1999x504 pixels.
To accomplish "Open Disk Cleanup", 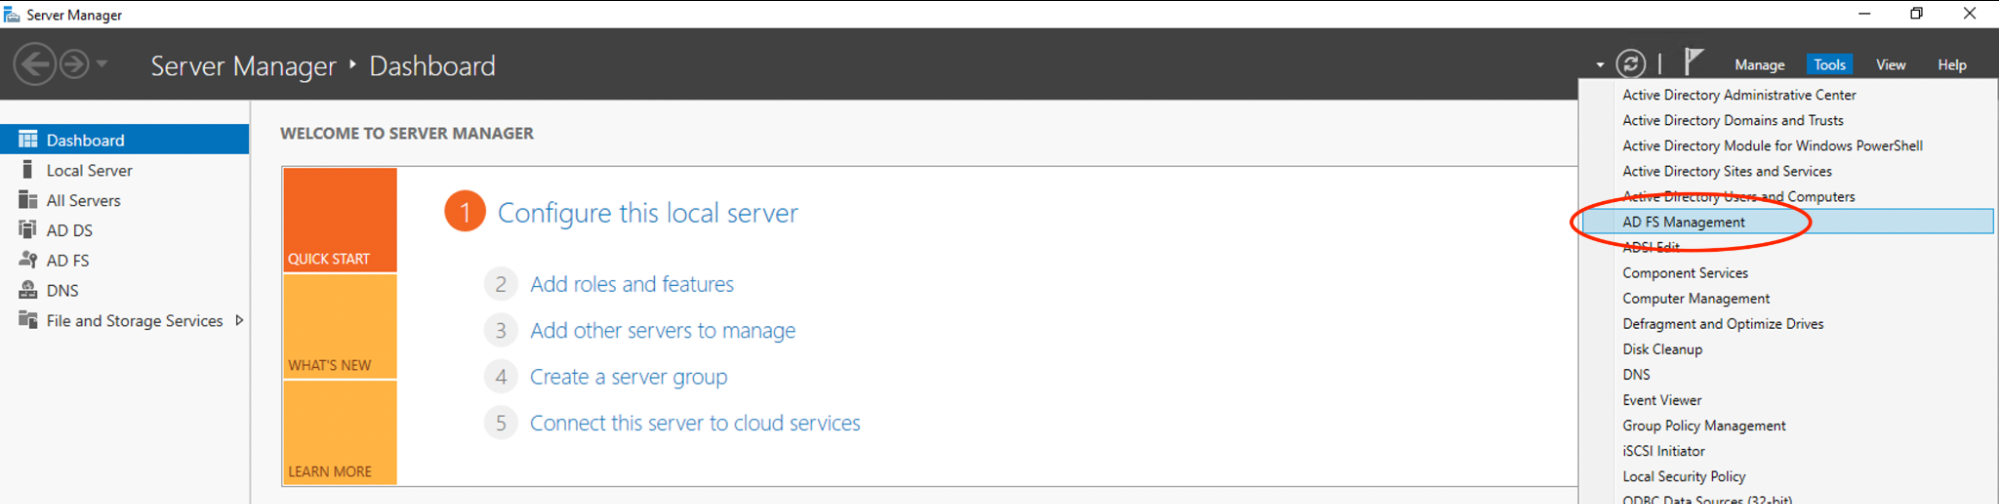I will coord(1662,349).
